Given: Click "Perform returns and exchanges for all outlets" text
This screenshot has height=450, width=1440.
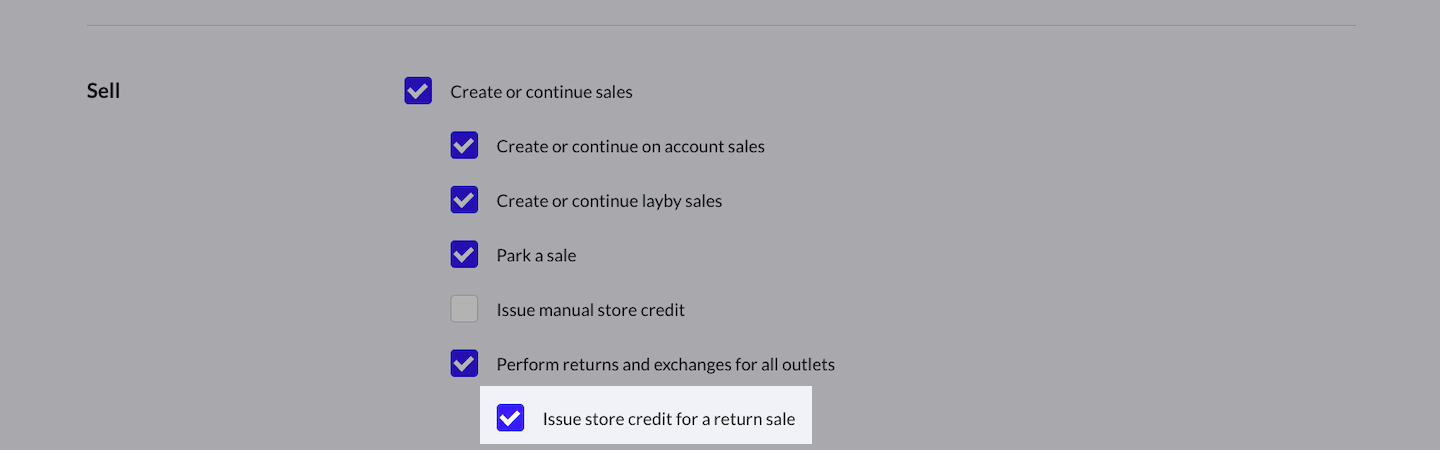Looking at the screenshot, I should [665, 365].
